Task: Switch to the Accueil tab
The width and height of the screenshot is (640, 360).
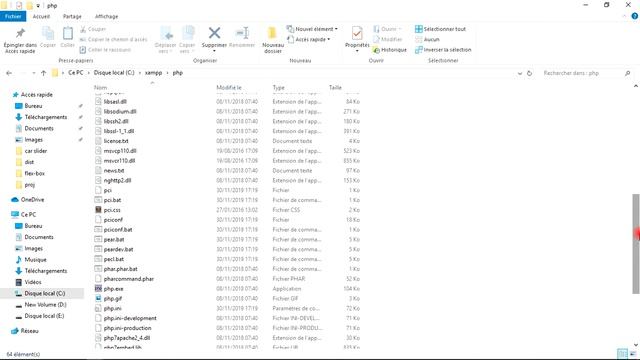Action: pos(41,16)
